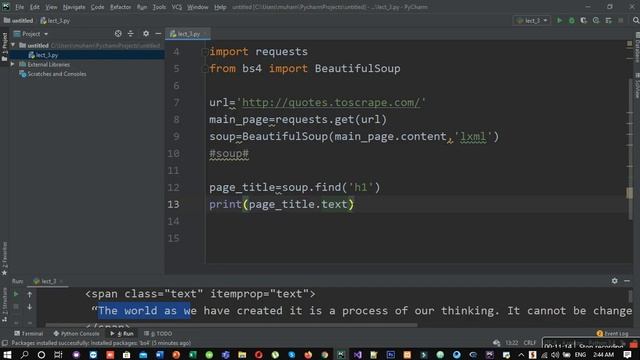Open the File menu
The height and width of the screenshot is (360, 640).
pos(20,7)
